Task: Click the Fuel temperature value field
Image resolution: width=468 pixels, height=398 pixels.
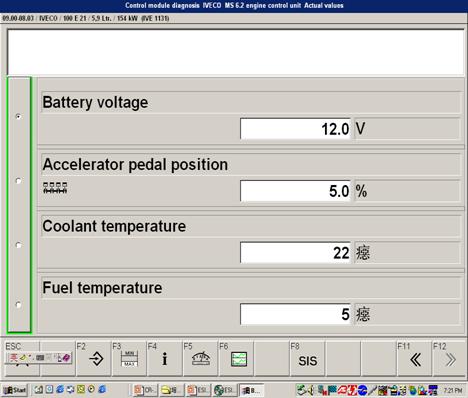Action: (295, 314)
